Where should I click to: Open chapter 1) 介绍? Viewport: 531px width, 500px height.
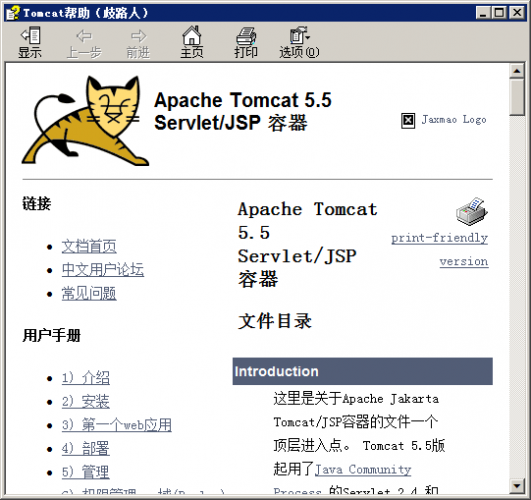click(86, 378)
